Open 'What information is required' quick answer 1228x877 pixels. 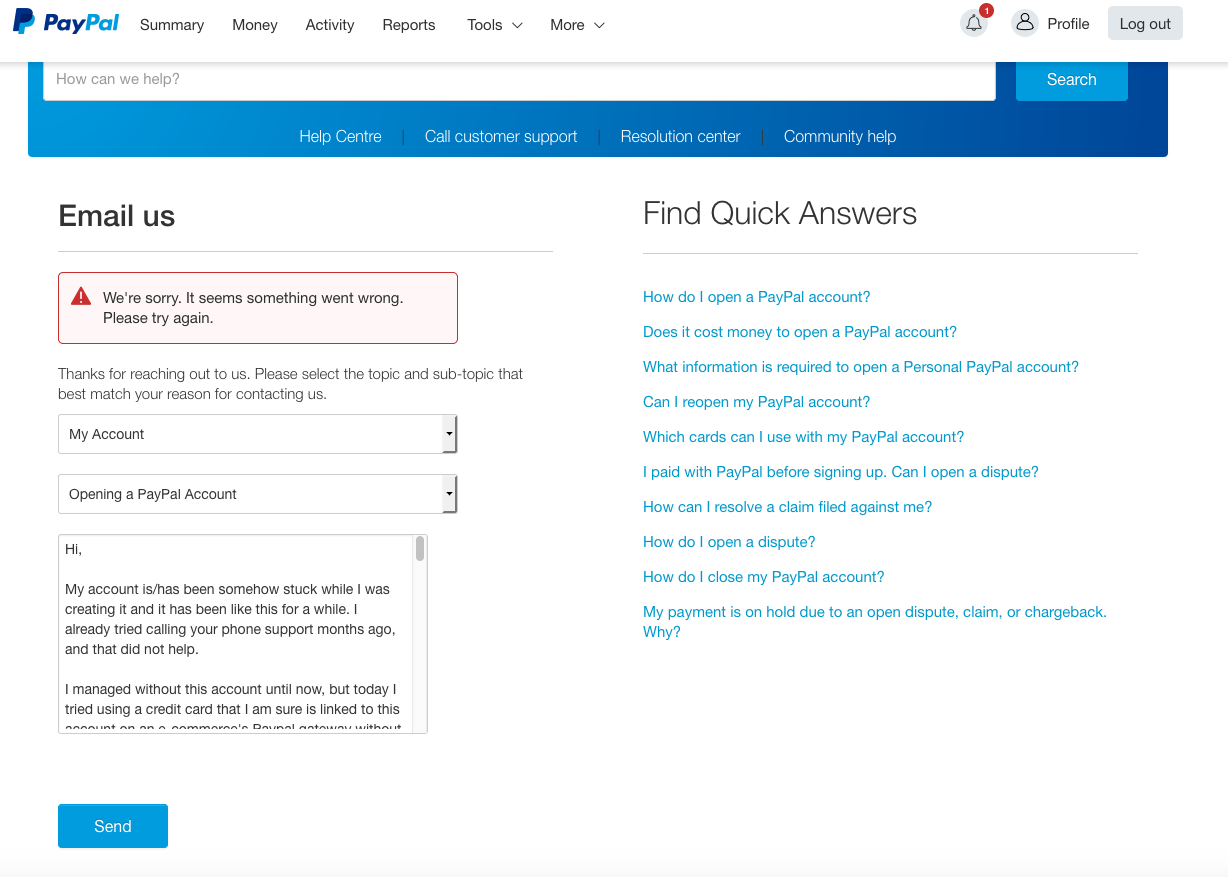click(x=861, y=367)
